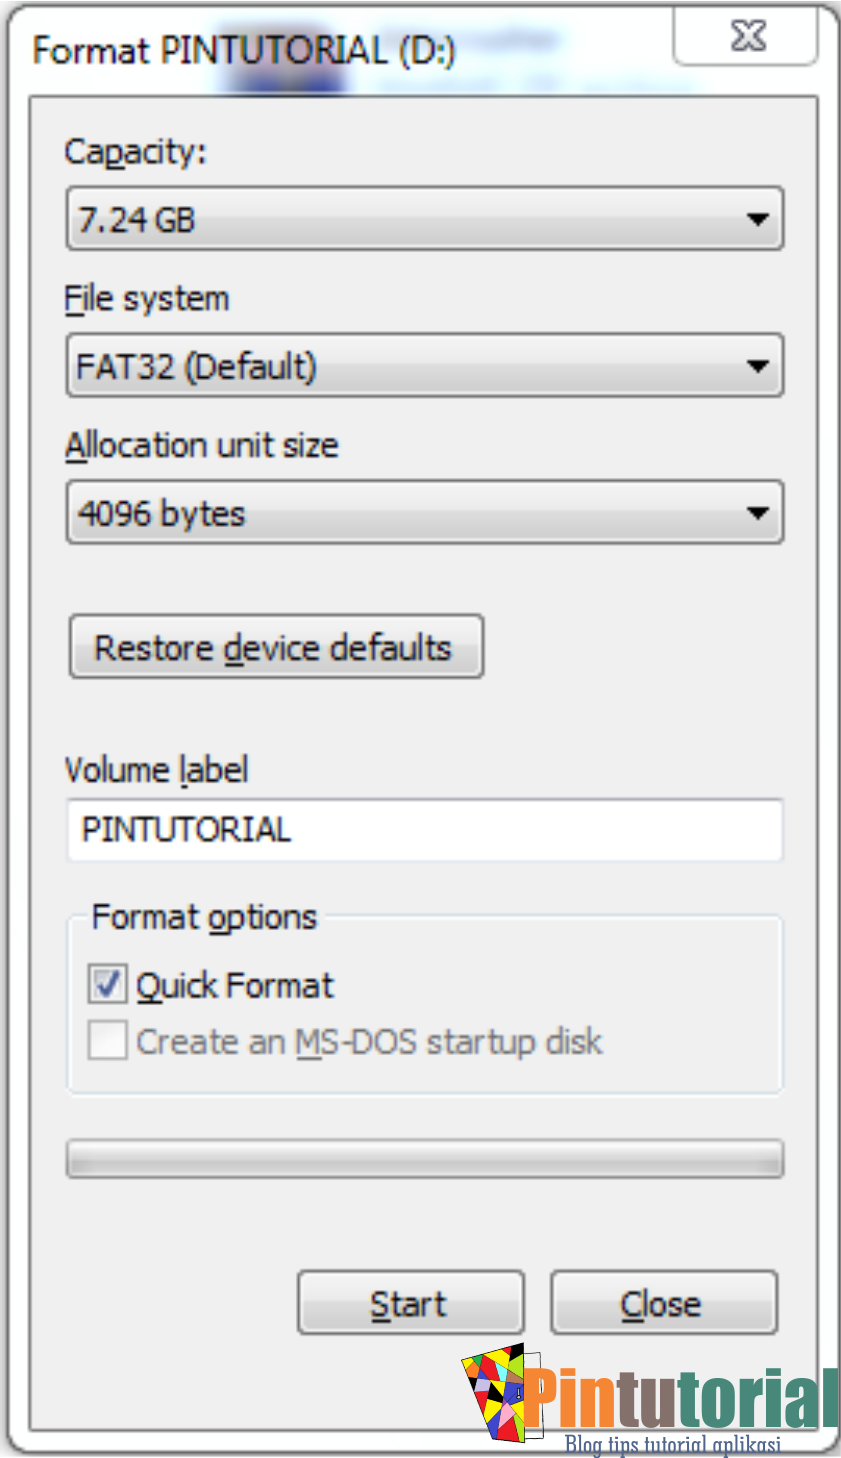Uncheck the Quick Format checkbox
The image size is (841, 1458).
(x=107, y=985)
